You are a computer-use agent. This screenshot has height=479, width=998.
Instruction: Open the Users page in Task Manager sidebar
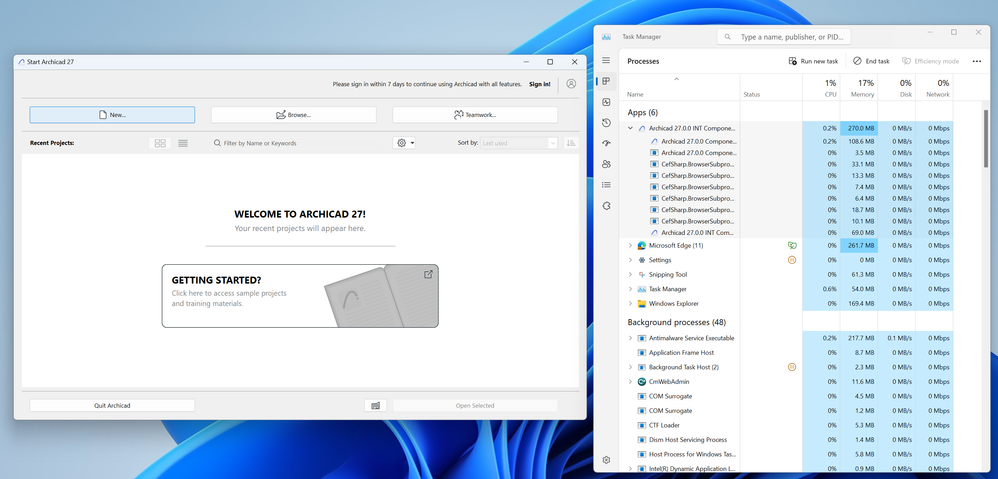[606, 164]
